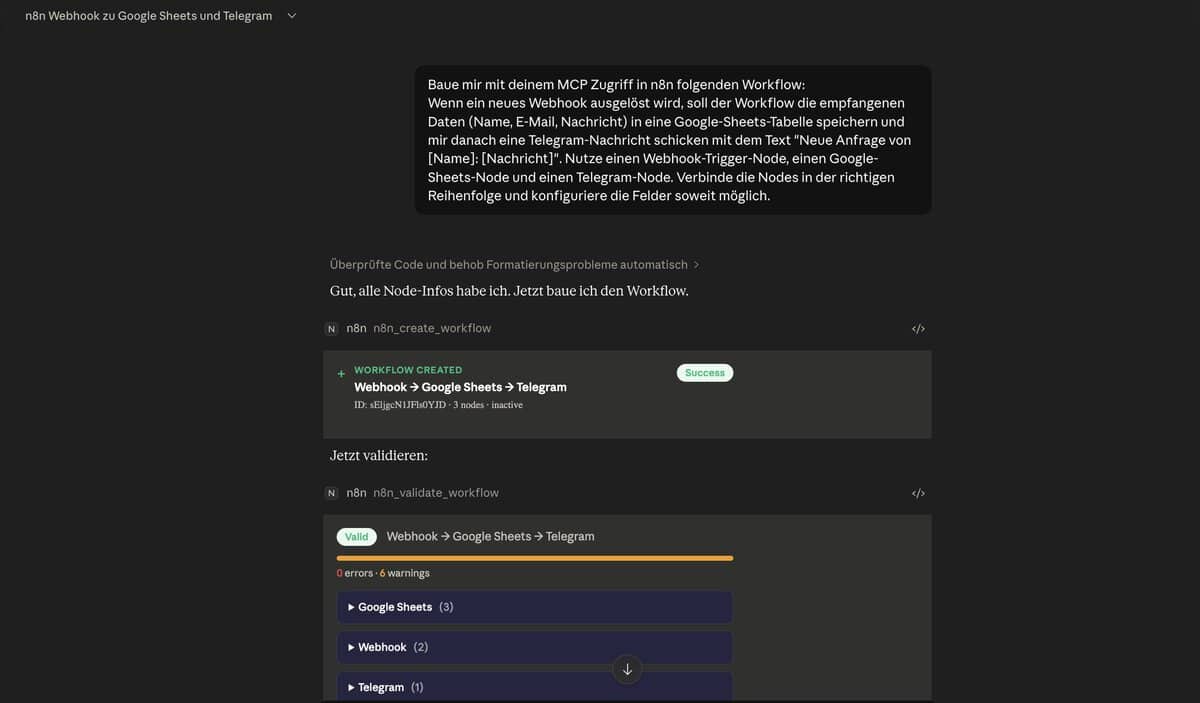Click the Success status badge
This screenshot has width=1200, height=703.
705,373
